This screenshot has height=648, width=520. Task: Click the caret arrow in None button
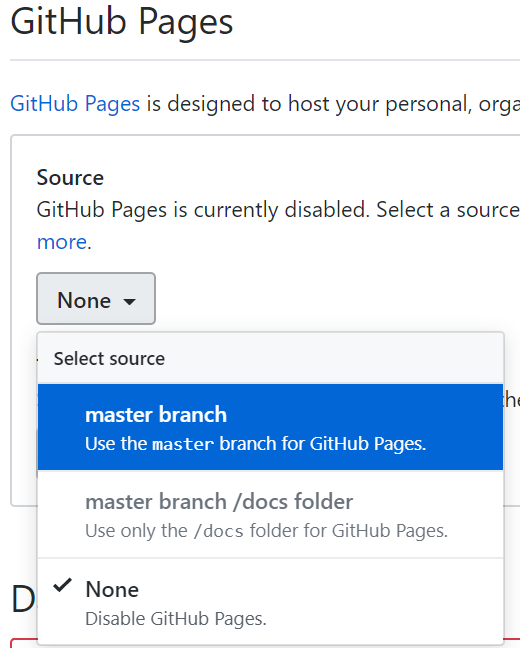129,302
